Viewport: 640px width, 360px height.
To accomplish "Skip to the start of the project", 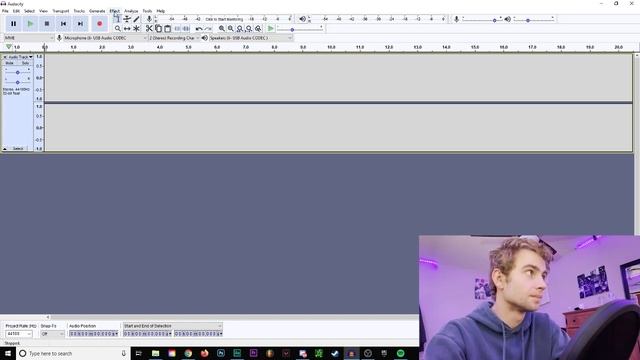I will click(x=64, y=24).
